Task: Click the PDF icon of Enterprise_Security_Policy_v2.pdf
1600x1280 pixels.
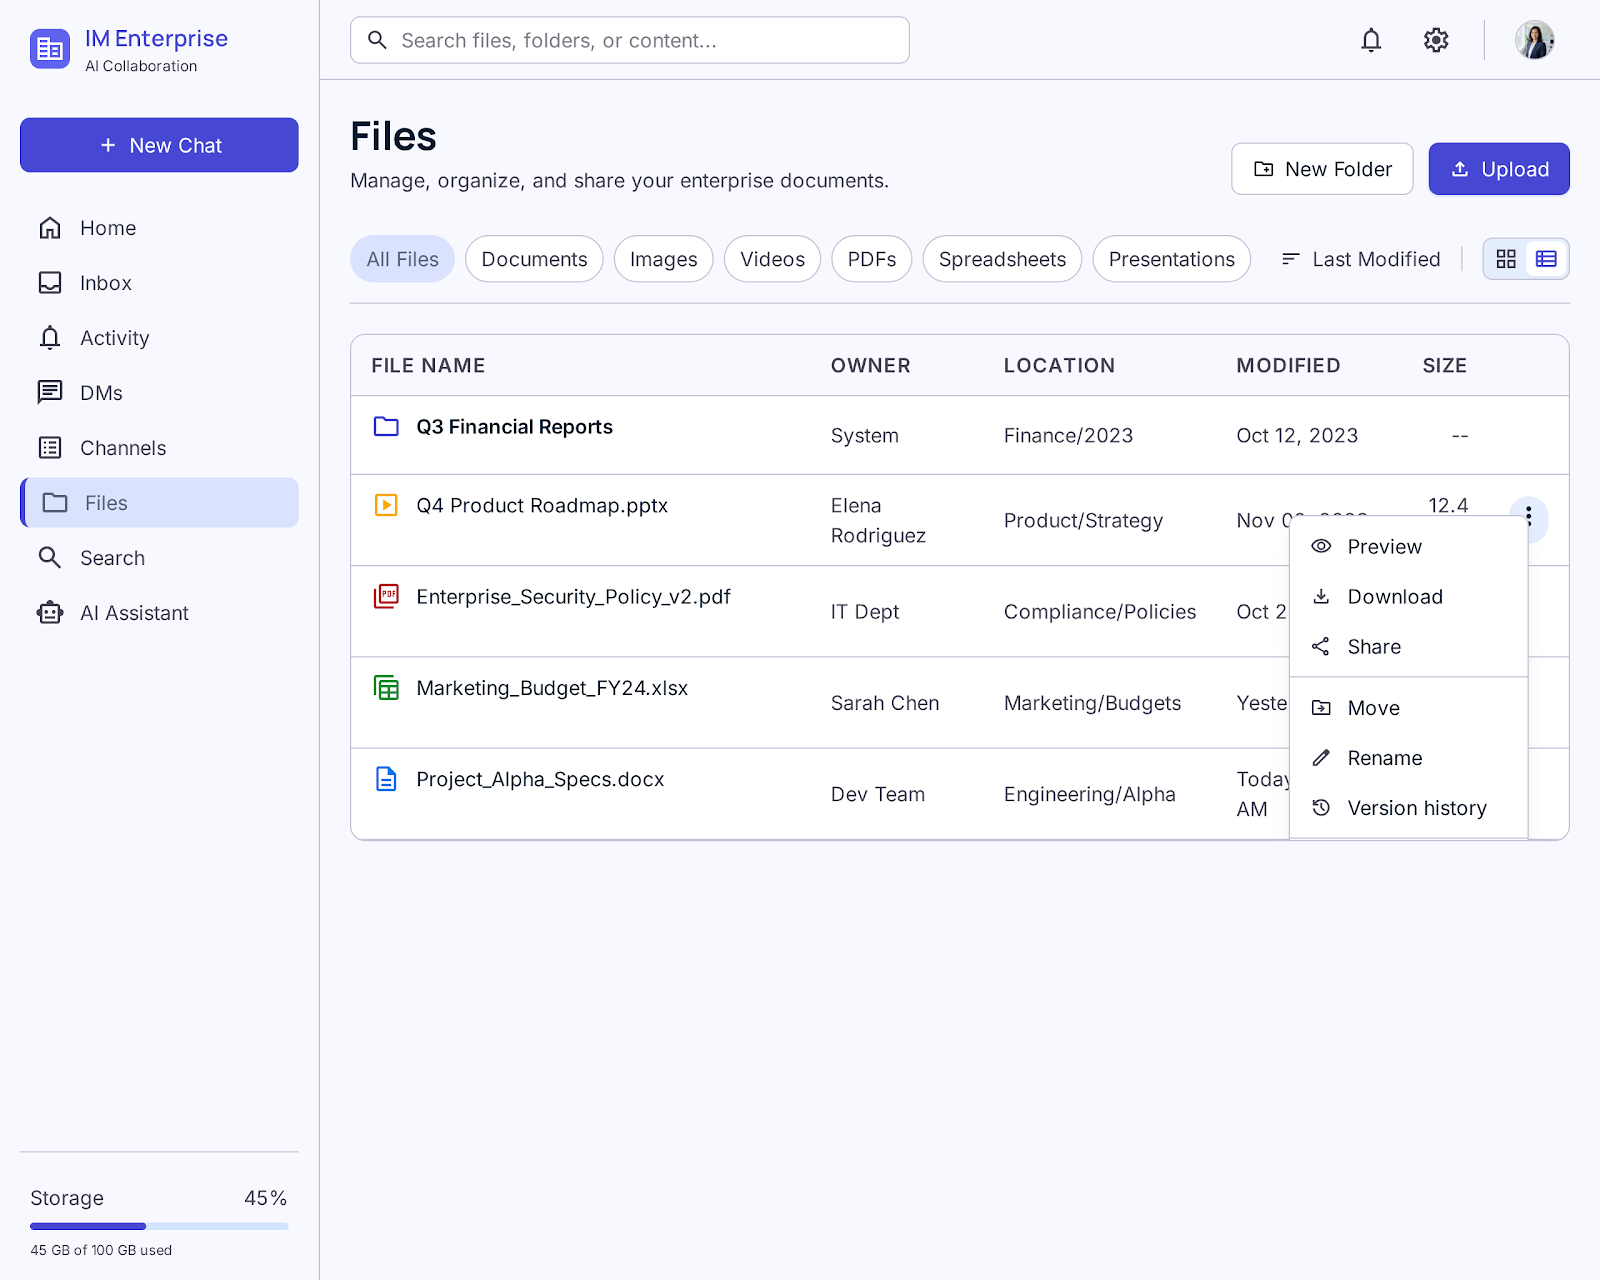Action: point(386,596)
